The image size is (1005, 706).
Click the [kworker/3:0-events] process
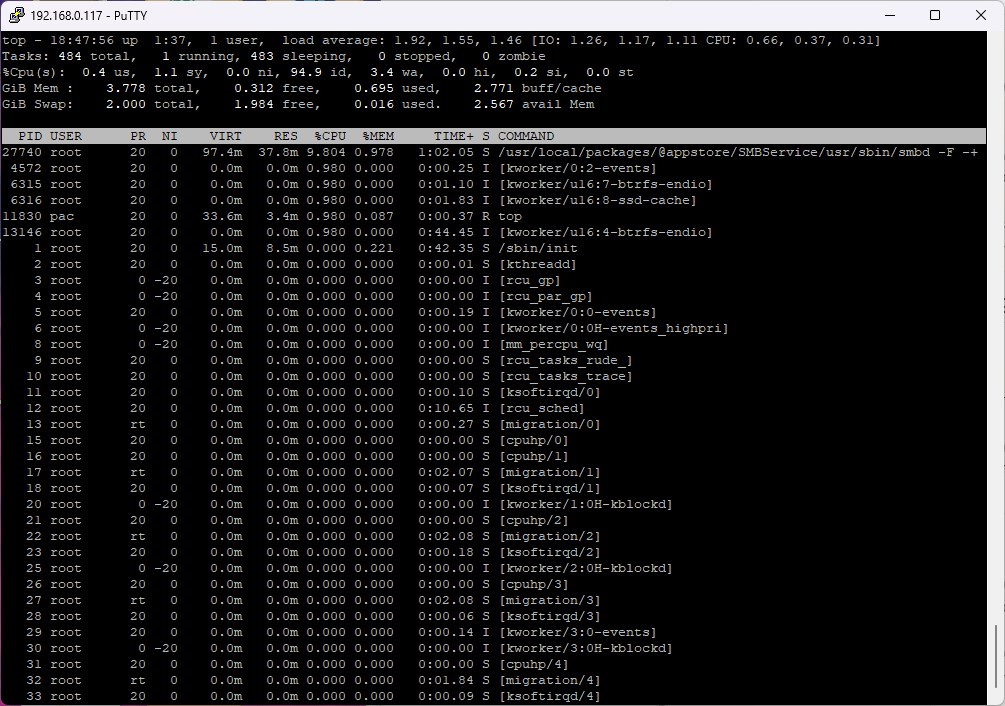(577, 632)
